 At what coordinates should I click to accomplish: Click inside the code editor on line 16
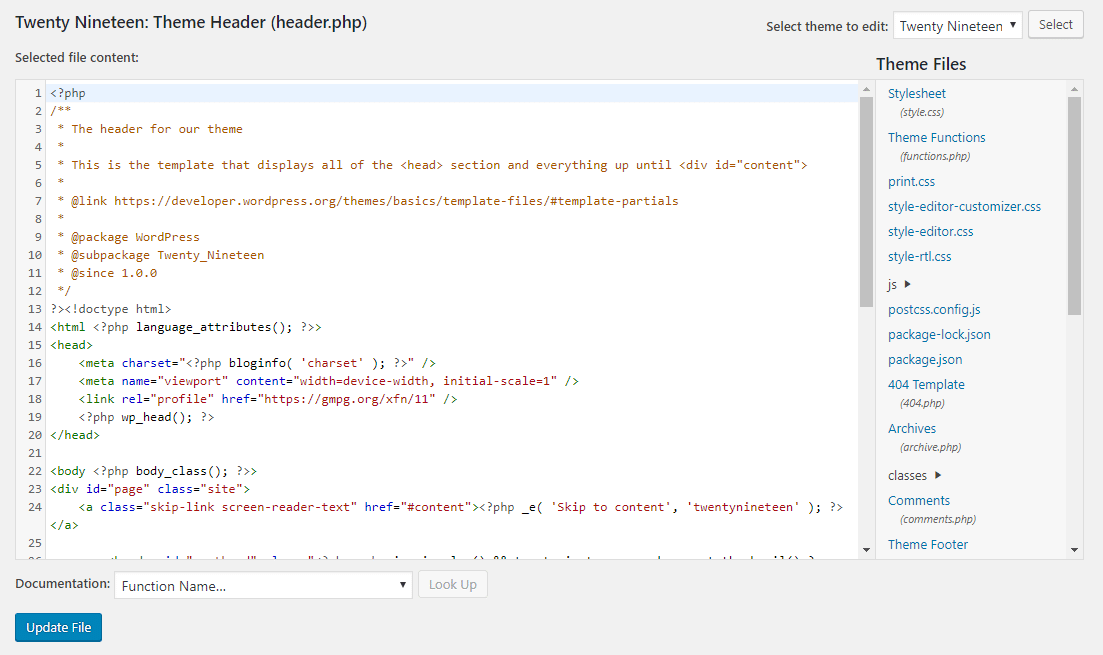click(300, 362)
